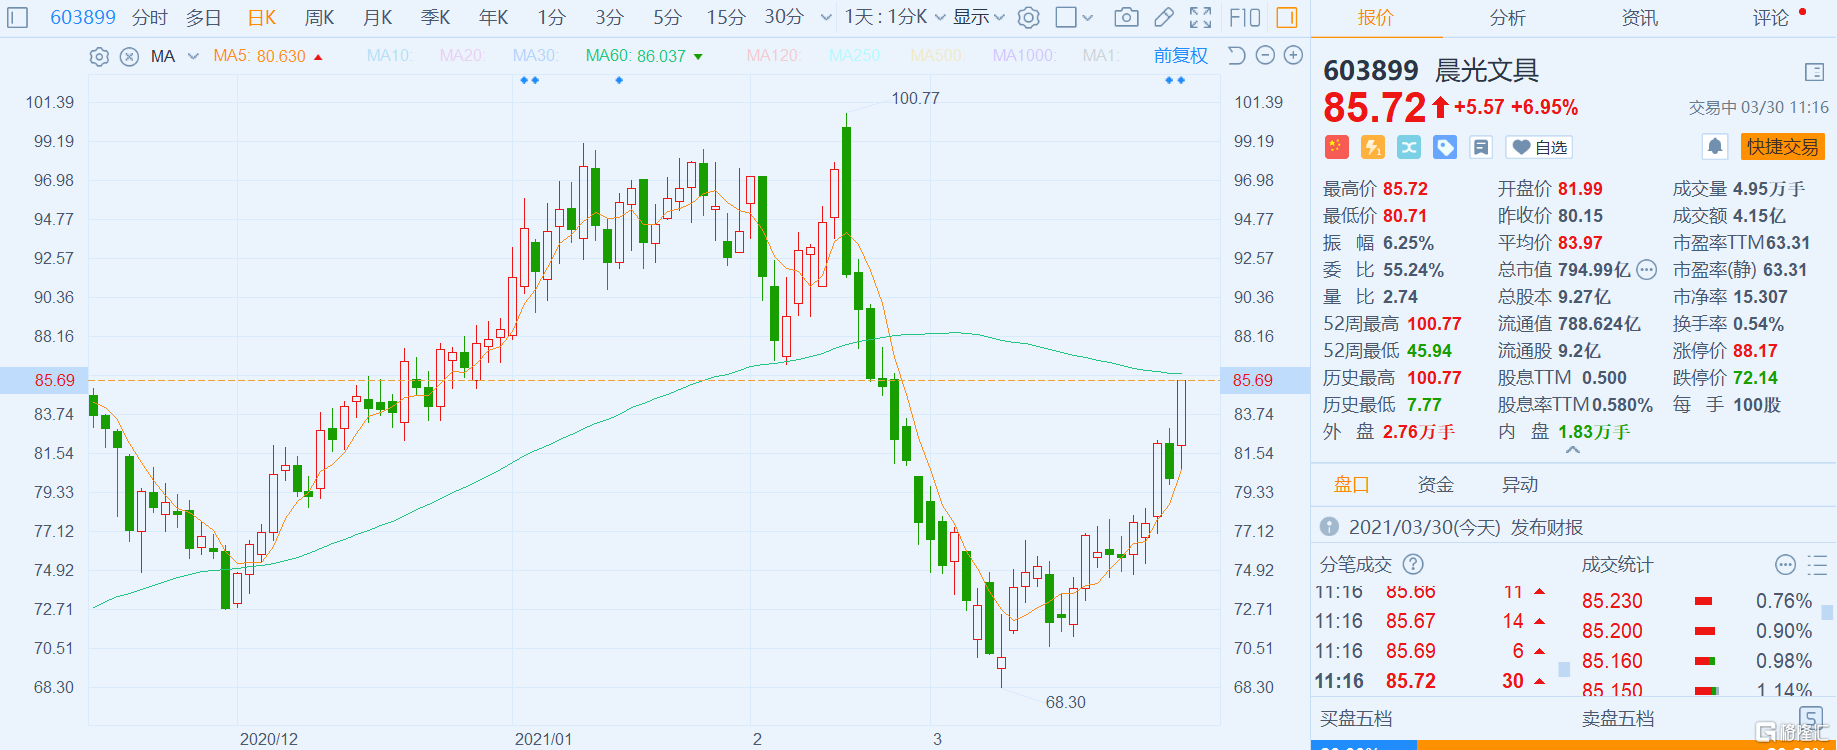Switch to the 月K monthly chart
1837x750 pixels.
[x=378, y=17]
